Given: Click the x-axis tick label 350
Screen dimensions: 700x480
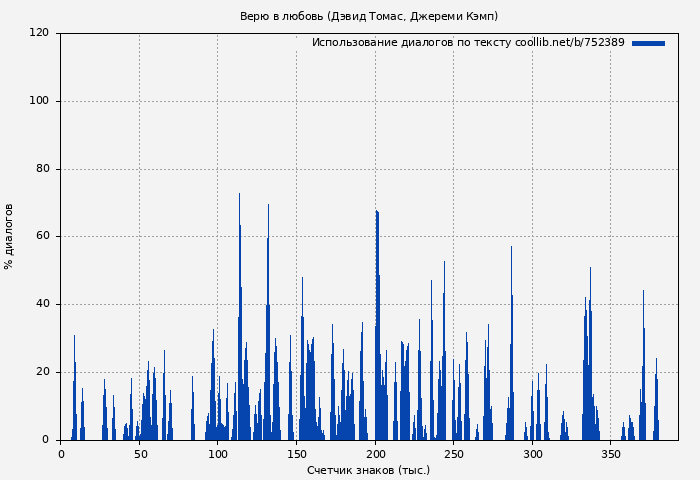Looking at the screenshot, I should coord(610,454).
